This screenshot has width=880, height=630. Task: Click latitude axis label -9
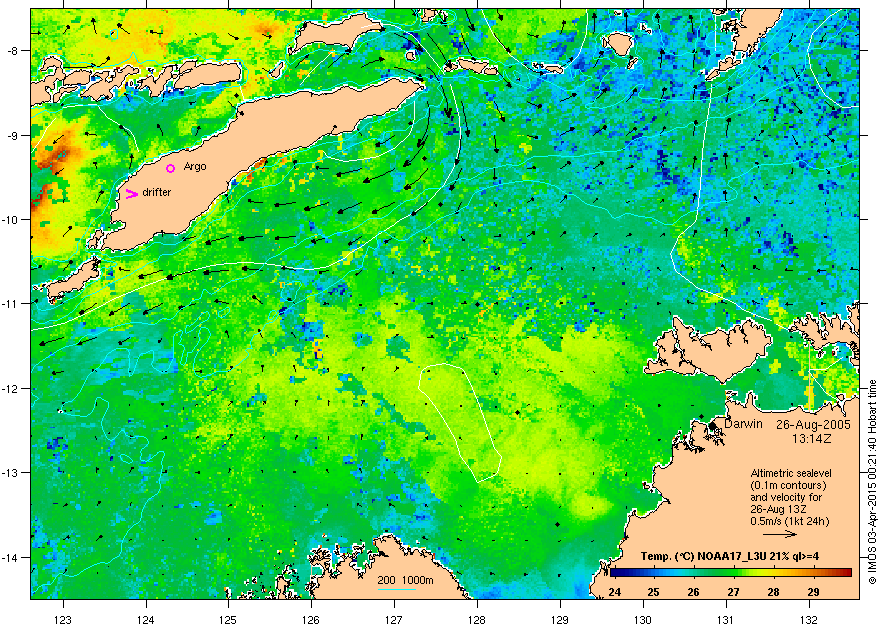(13, 136)
